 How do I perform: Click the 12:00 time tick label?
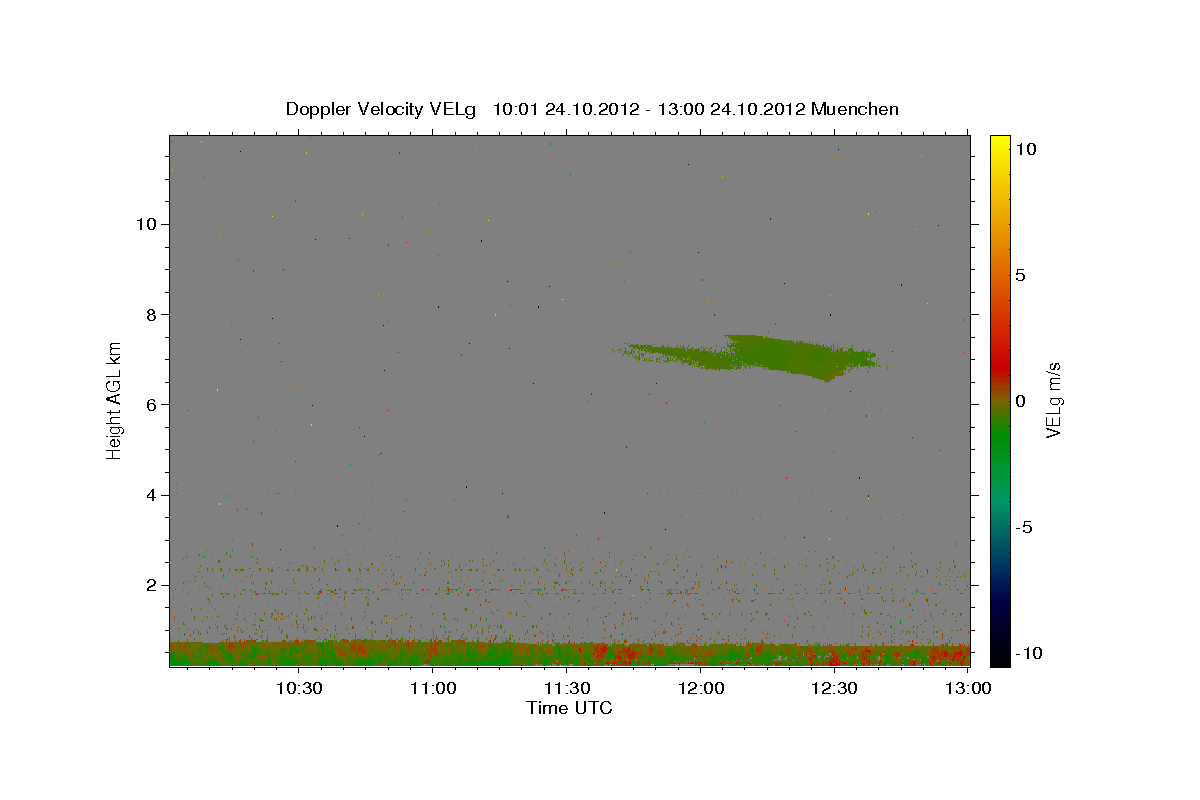pyautogui.click(x=701, y=688)
